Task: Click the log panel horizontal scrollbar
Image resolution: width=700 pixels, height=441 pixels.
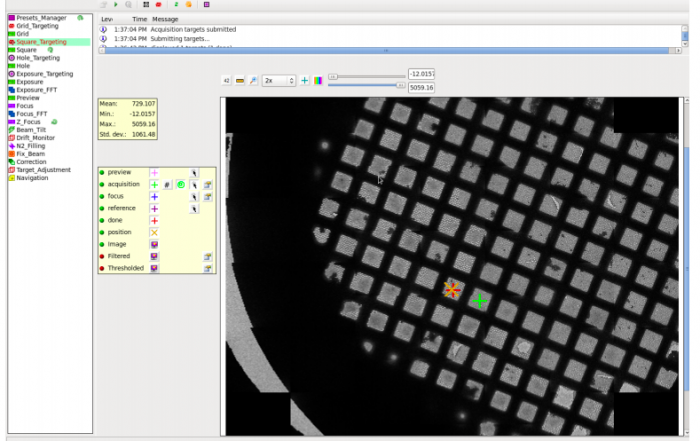Action: pos(387,51)
